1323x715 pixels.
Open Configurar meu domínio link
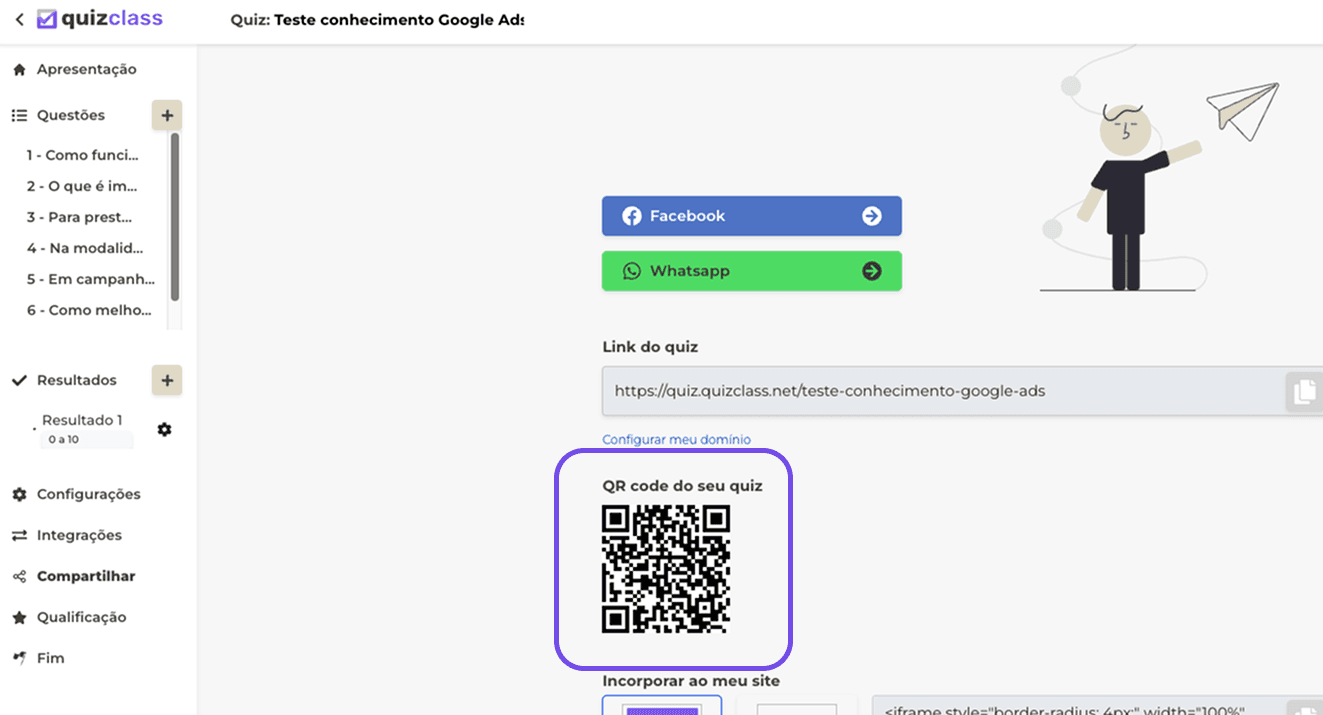676,440
